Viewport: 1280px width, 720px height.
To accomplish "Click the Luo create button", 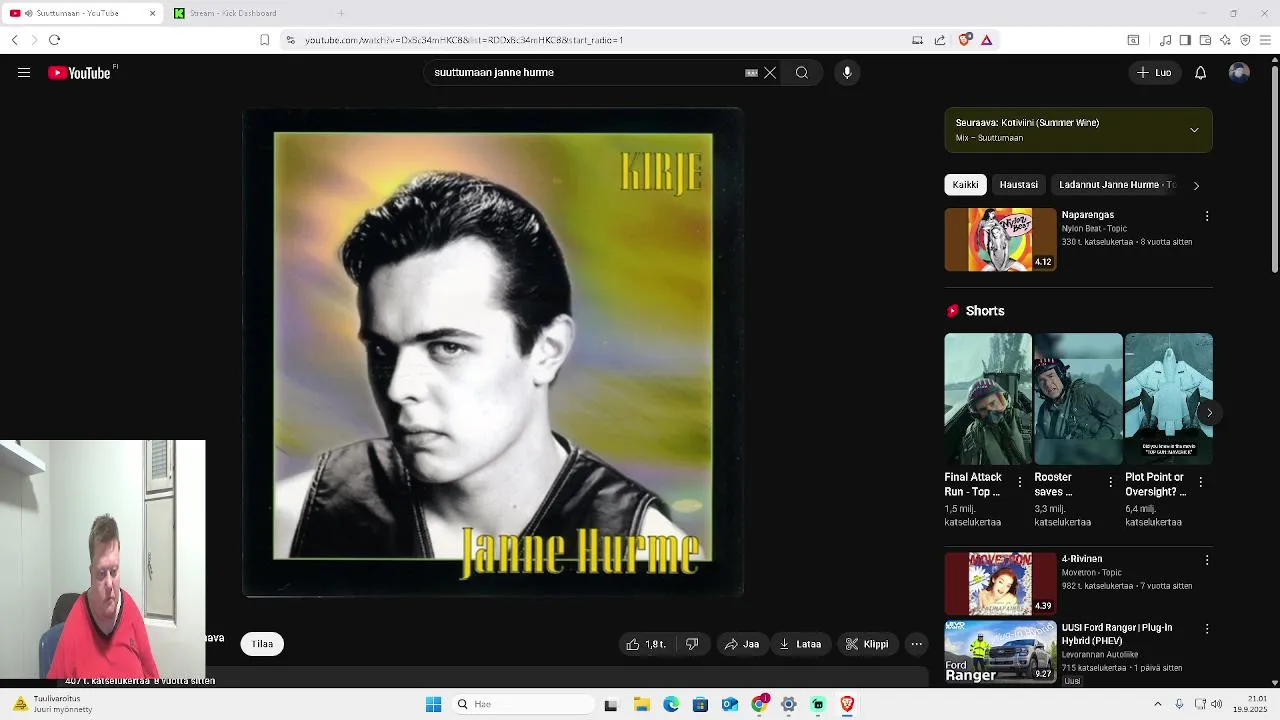I will tap(1153, 73).
